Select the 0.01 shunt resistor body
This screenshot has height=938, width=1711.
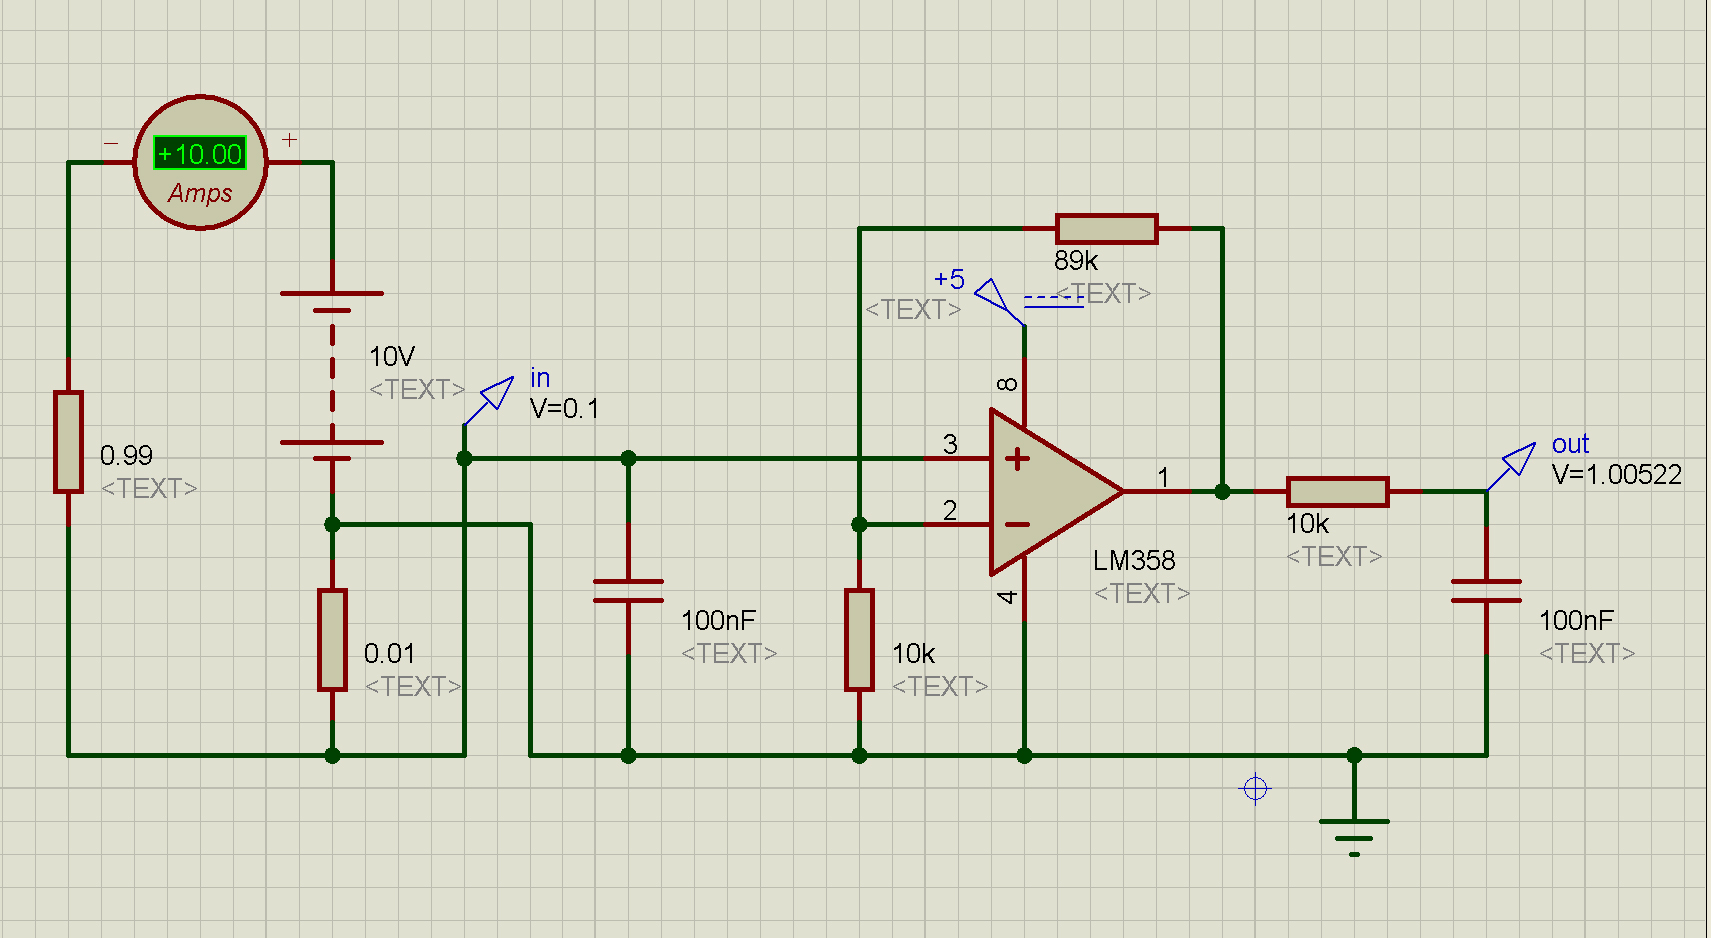332,640
